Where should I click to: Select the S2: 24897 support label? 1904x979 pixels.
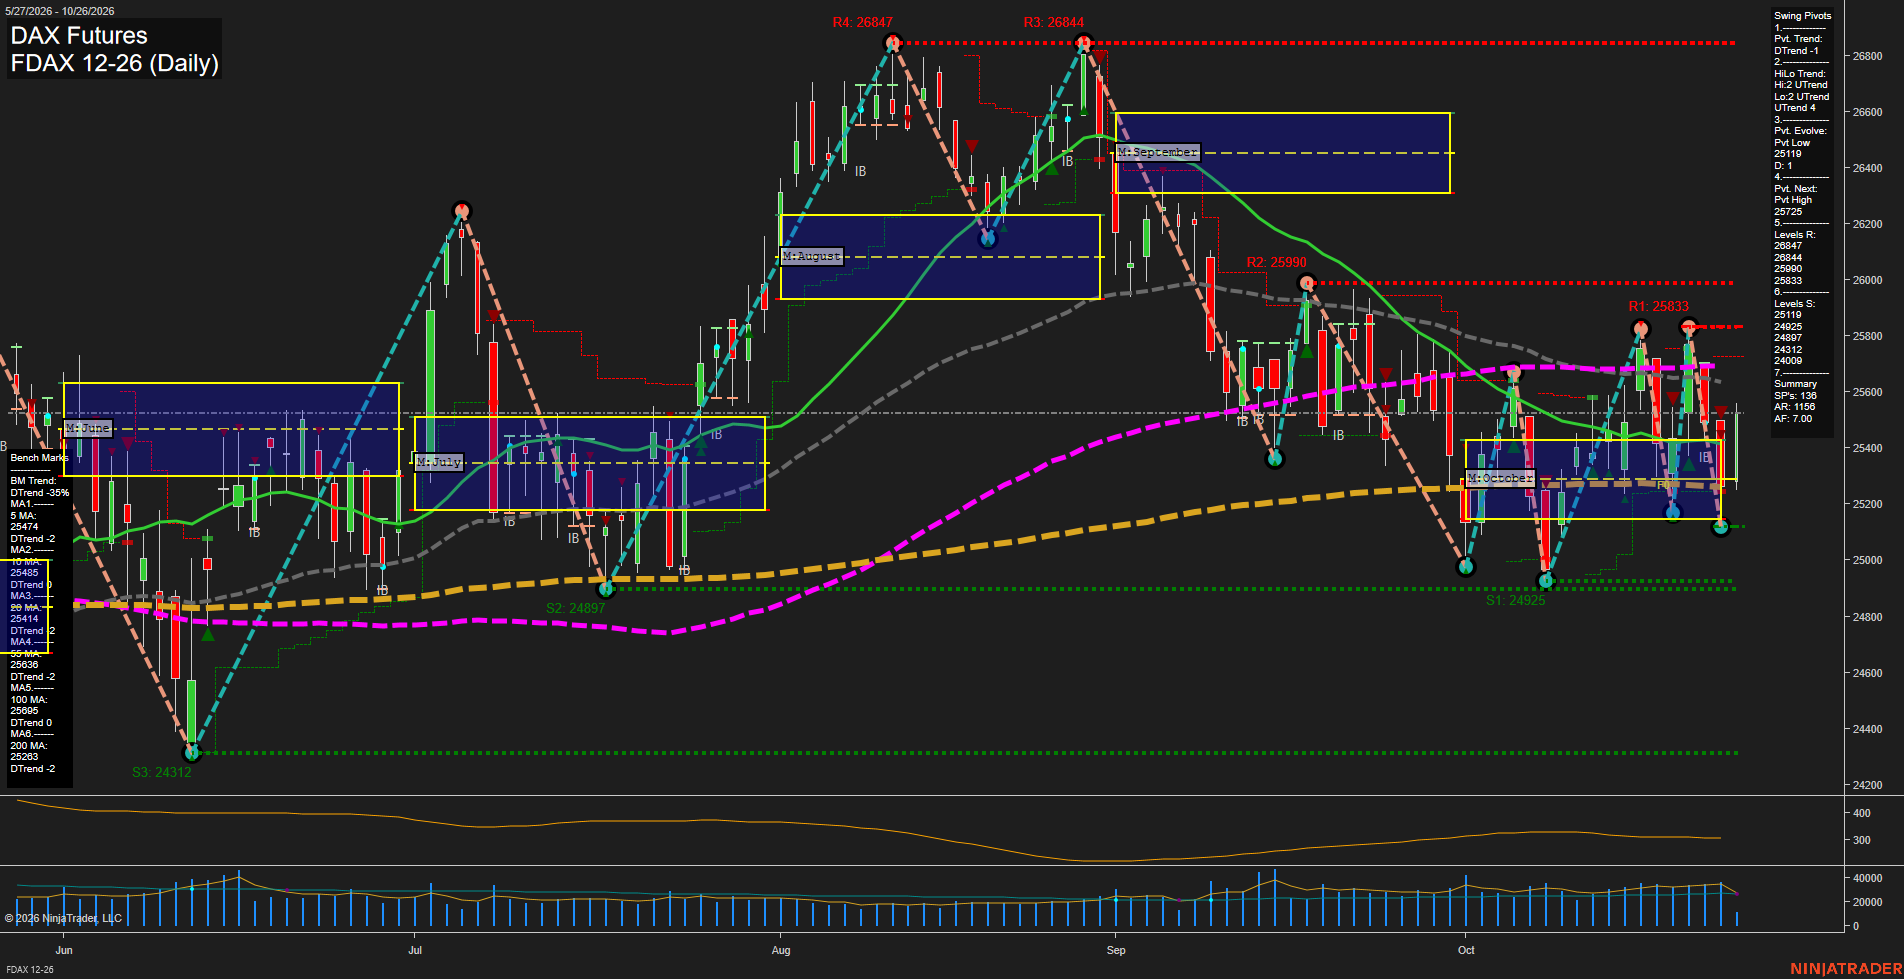pyautogui.click(x=575, y=608)
